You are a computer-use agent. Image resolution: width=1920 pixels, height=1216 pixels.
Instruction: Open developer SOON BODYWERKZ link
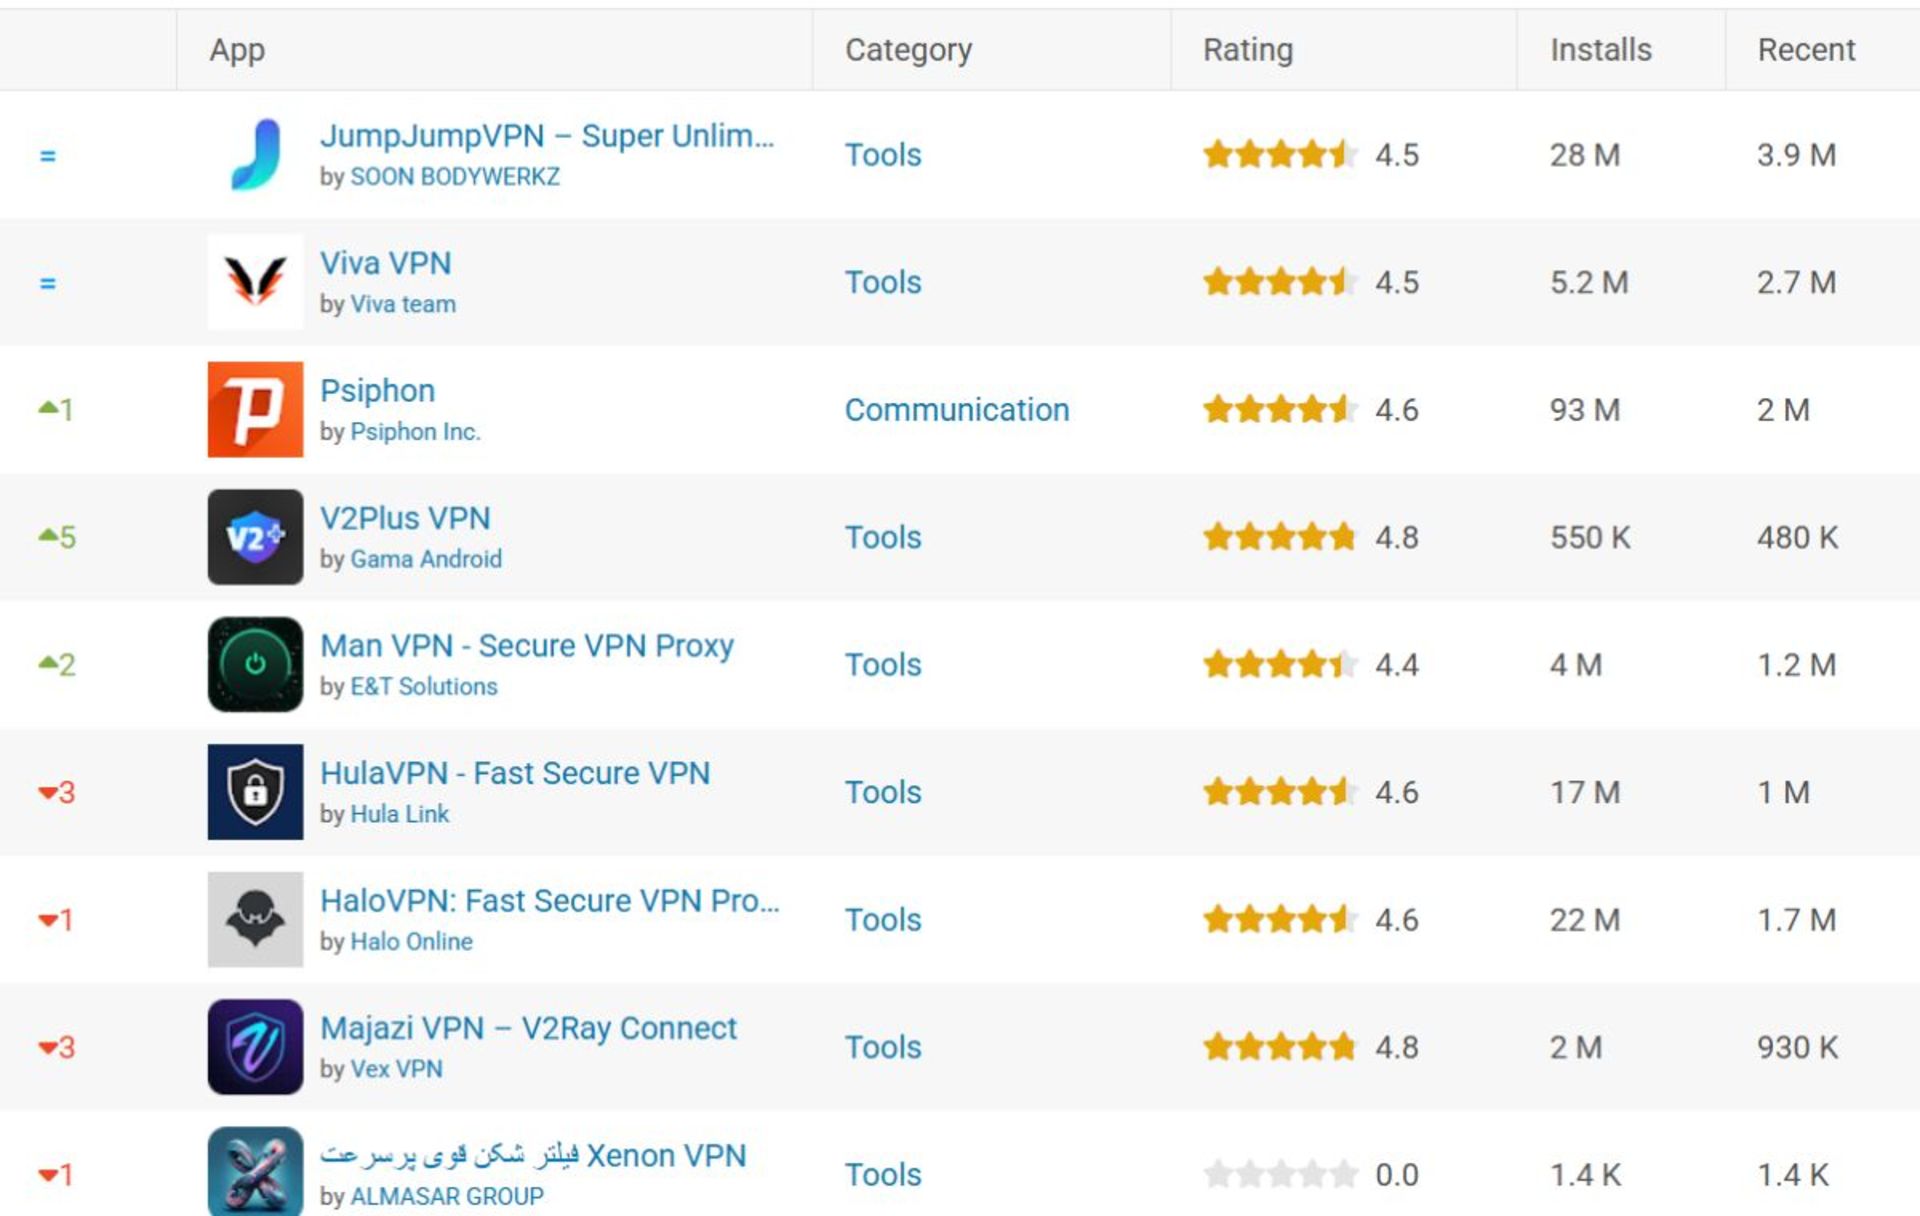pyautogui.click(x=455, y=177)
